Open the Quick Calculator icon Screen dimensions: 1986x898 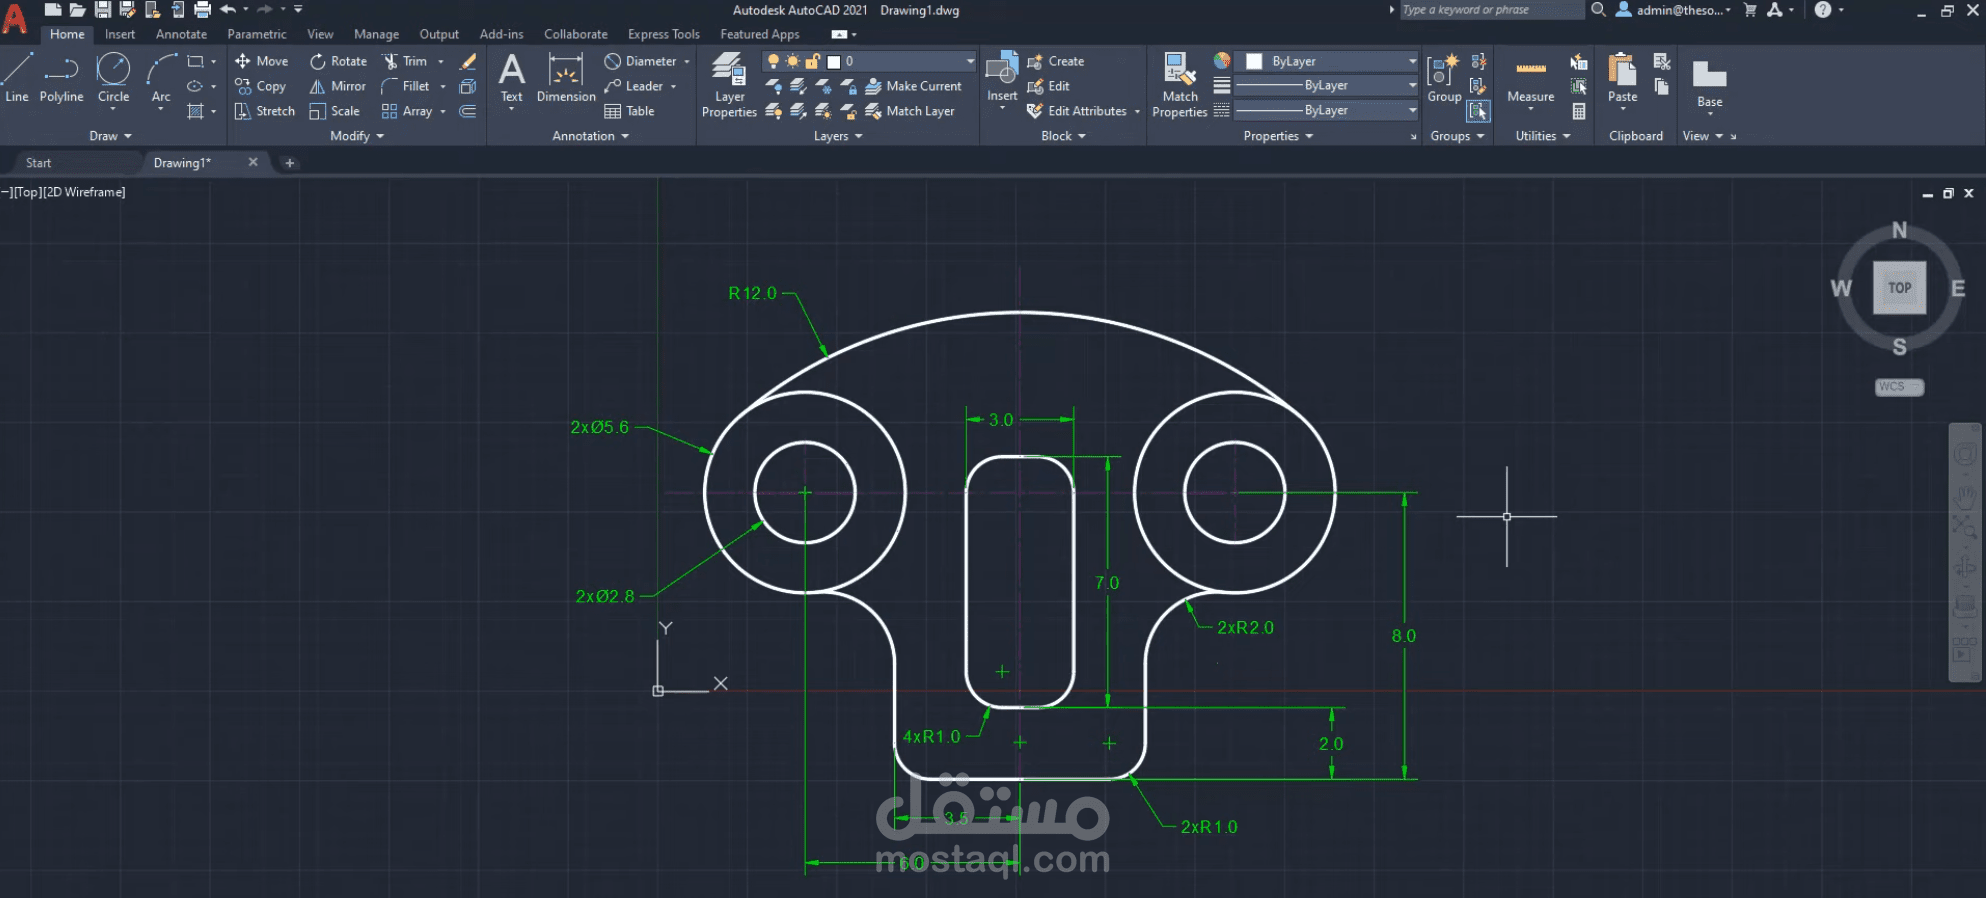pyautogui.click(x=1579, y=111)
